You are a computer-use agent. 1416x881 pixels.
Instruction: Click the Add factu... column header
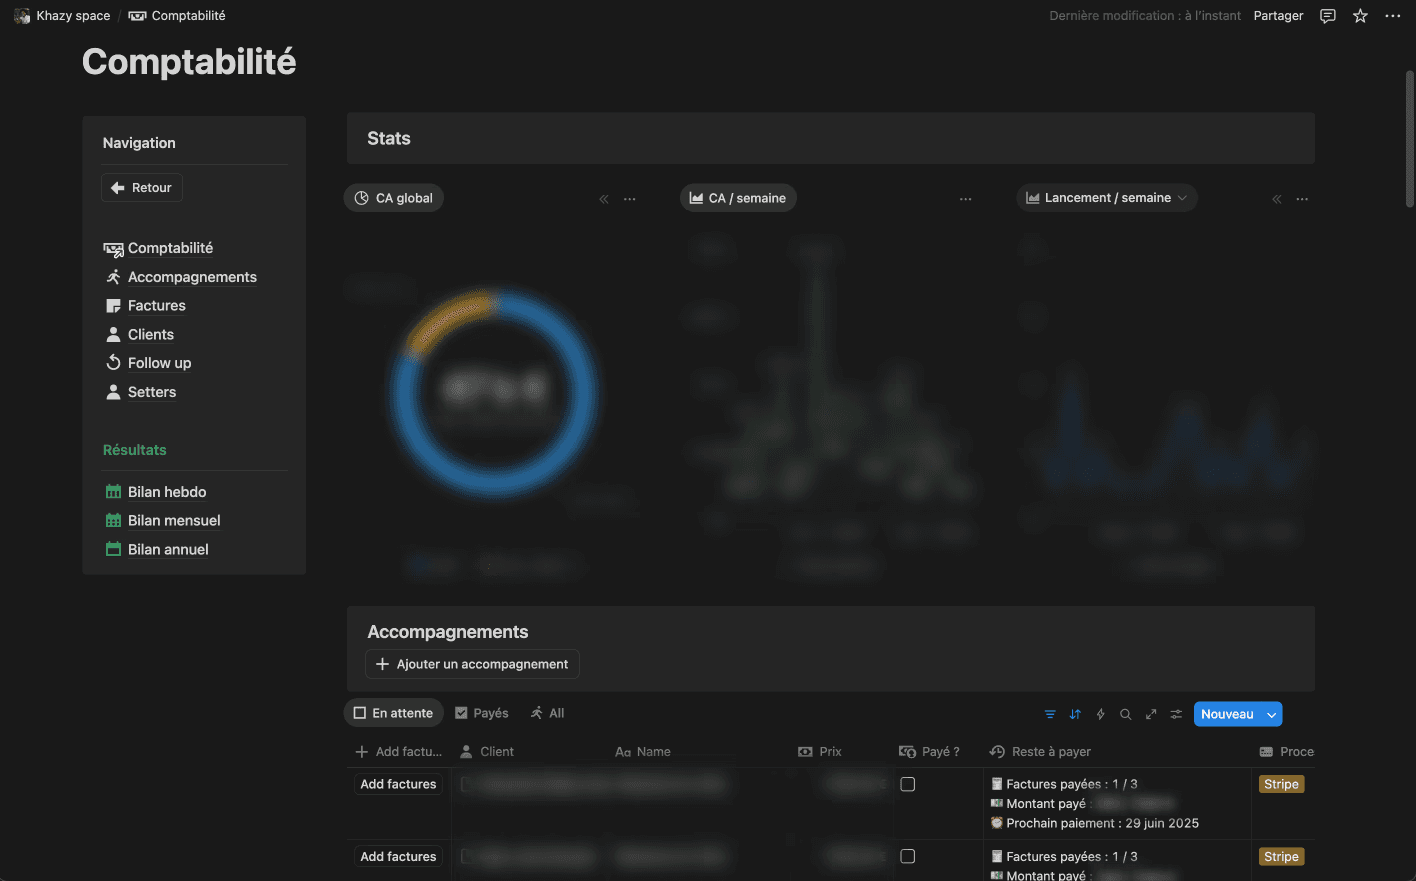click(x=398, y=752)
